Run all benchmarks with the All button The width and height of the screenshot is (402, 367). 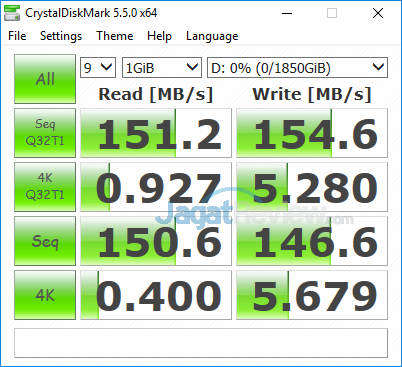click(45, 79)
